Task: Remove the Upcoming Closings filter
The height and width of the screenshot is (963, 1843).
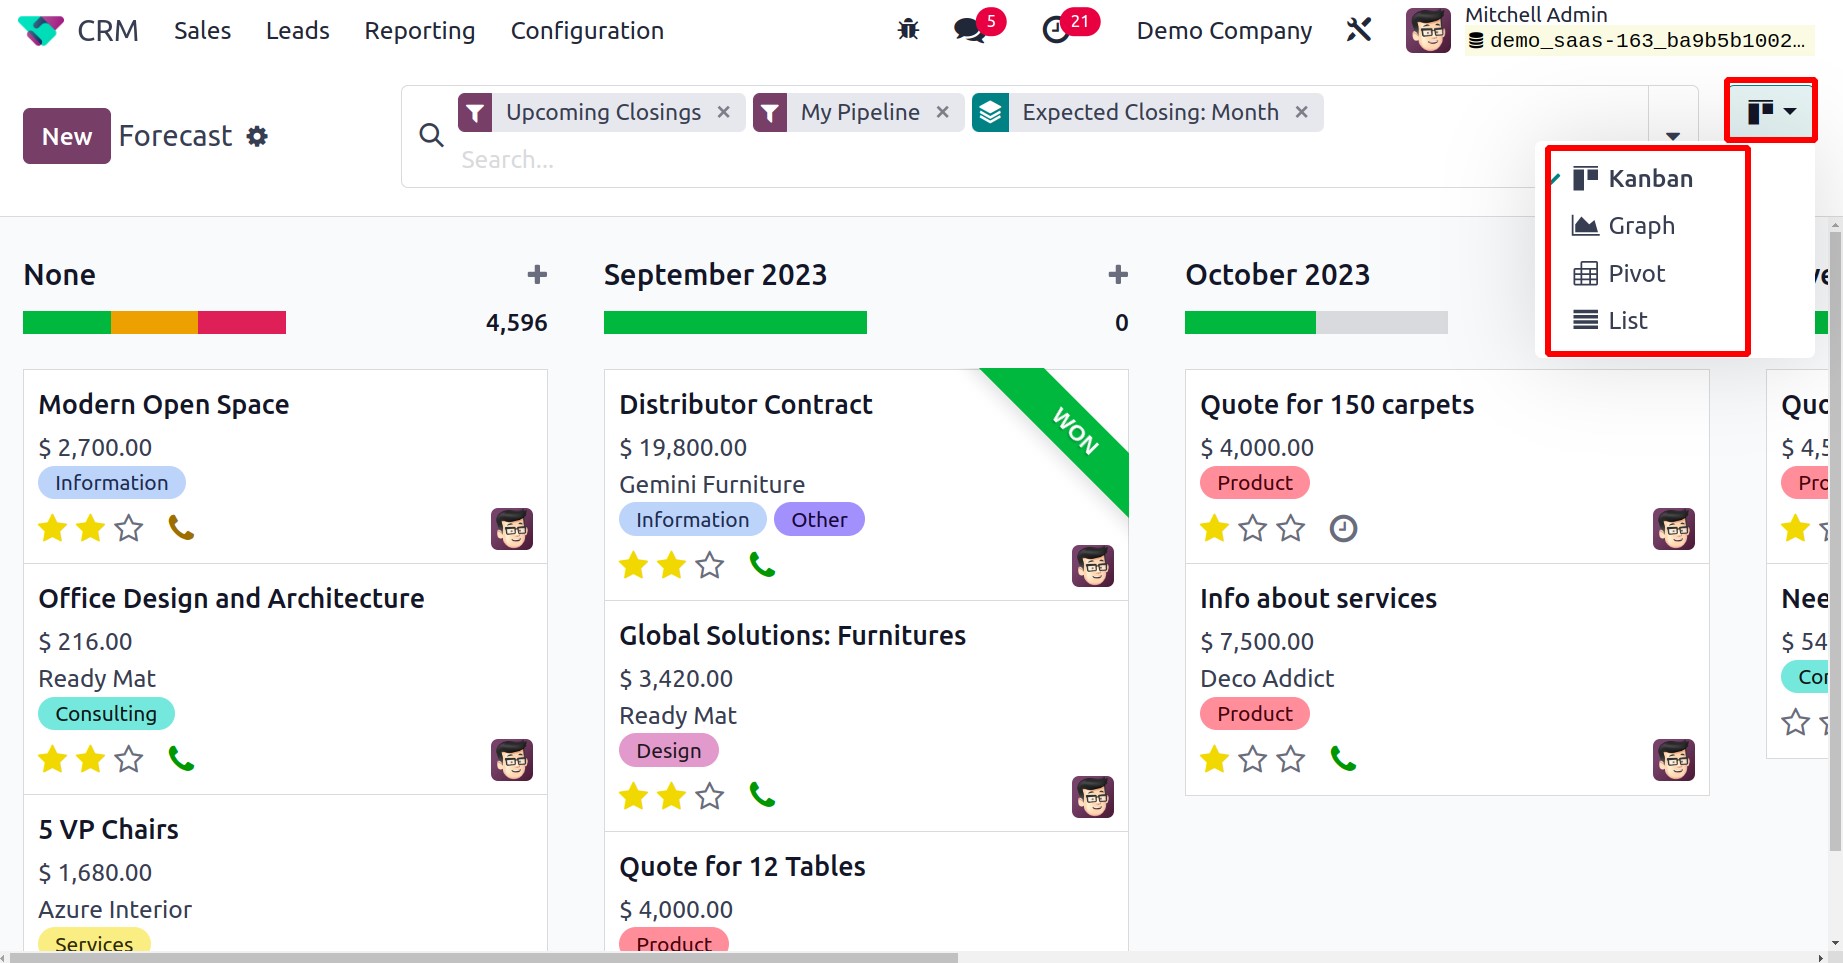Action: pyautogui.click(x=724, y=112)
